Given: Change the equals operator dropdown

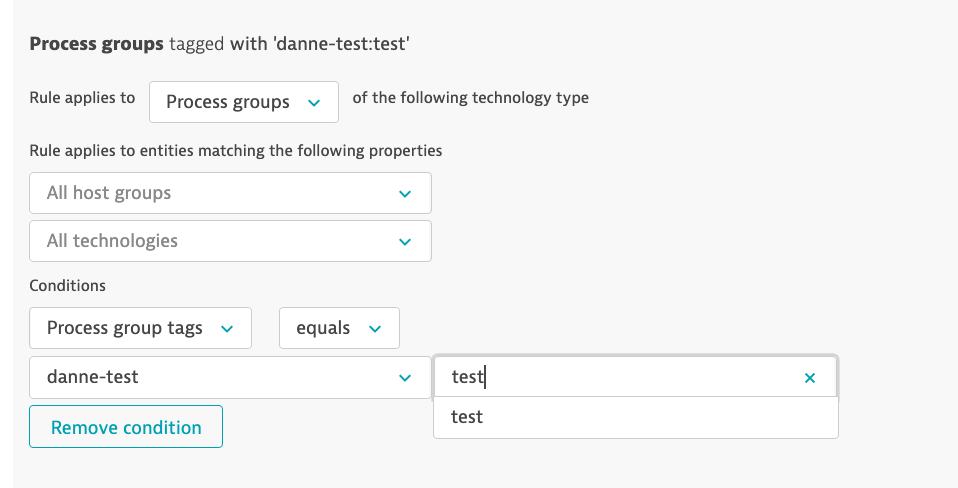Looking at the screenshot, I should coord(339,328).
